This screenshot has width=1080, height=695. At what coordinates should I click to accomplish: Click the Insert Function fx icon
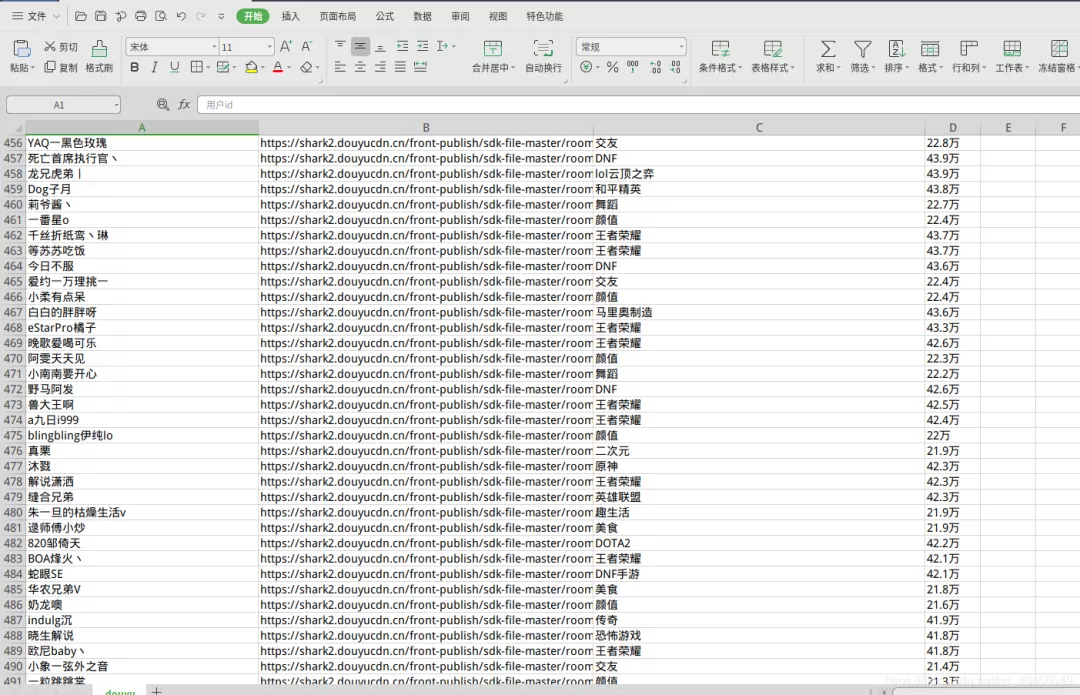click(x=184, y=105)
